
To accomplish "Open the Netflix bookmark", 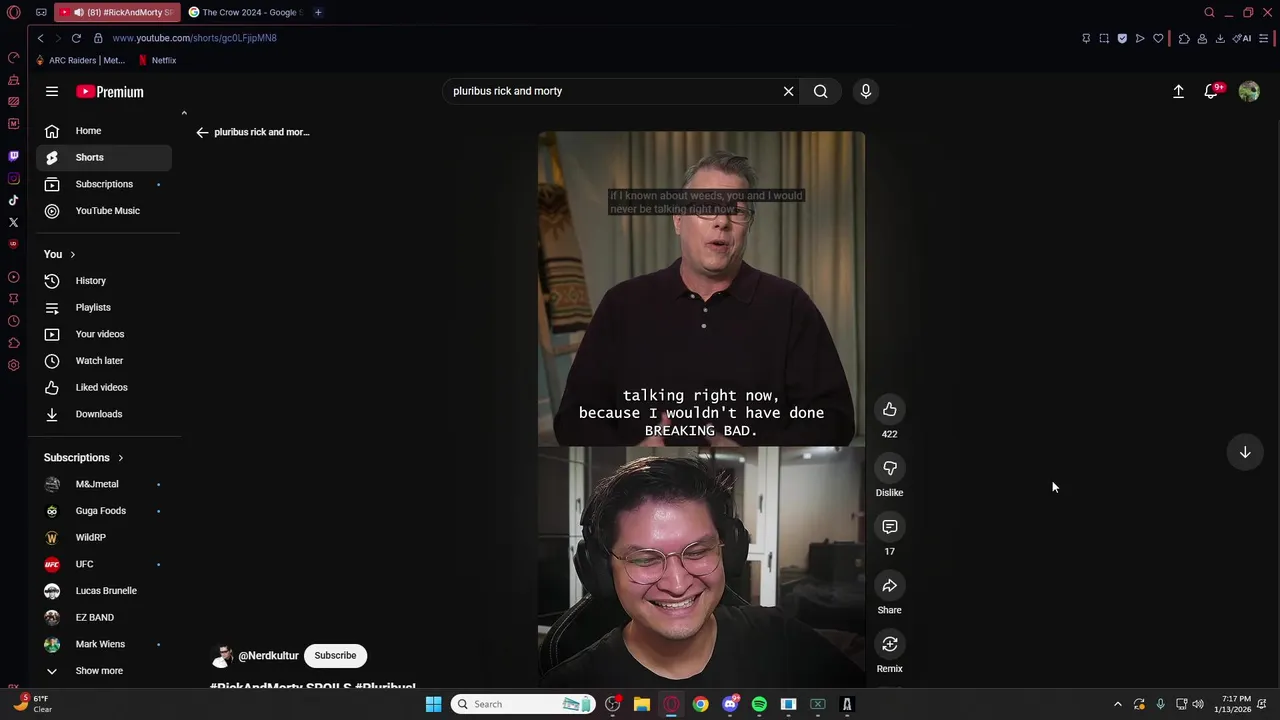I will click(x=157, y=60).
